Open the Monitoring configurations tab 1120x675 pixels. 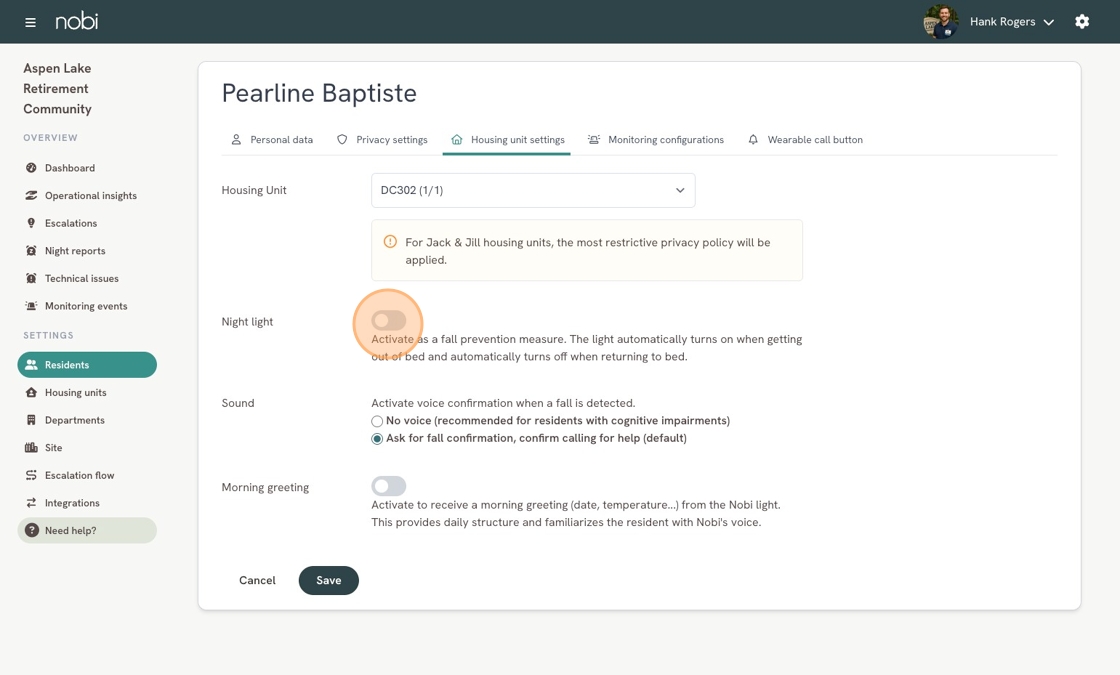click(656, 139)
